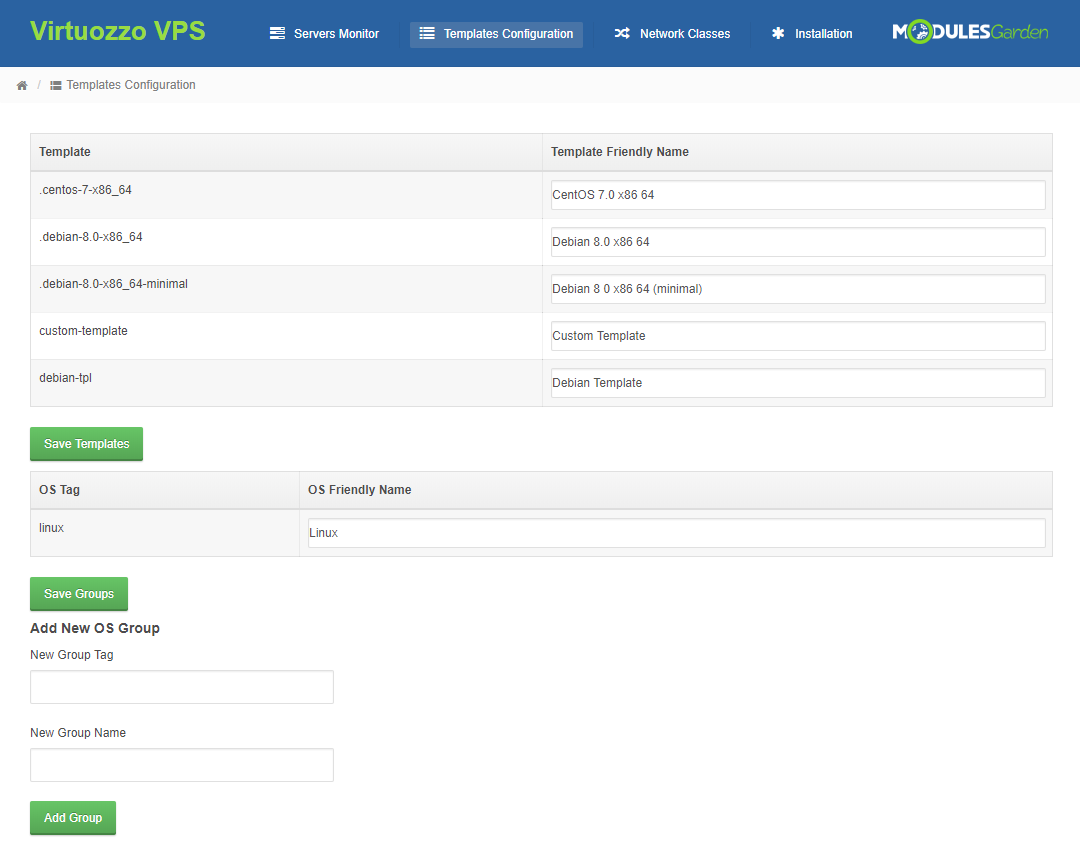This screenshot has width=1080, height=861.
Task: Select the linux OS tag cell
Action: 165,532
